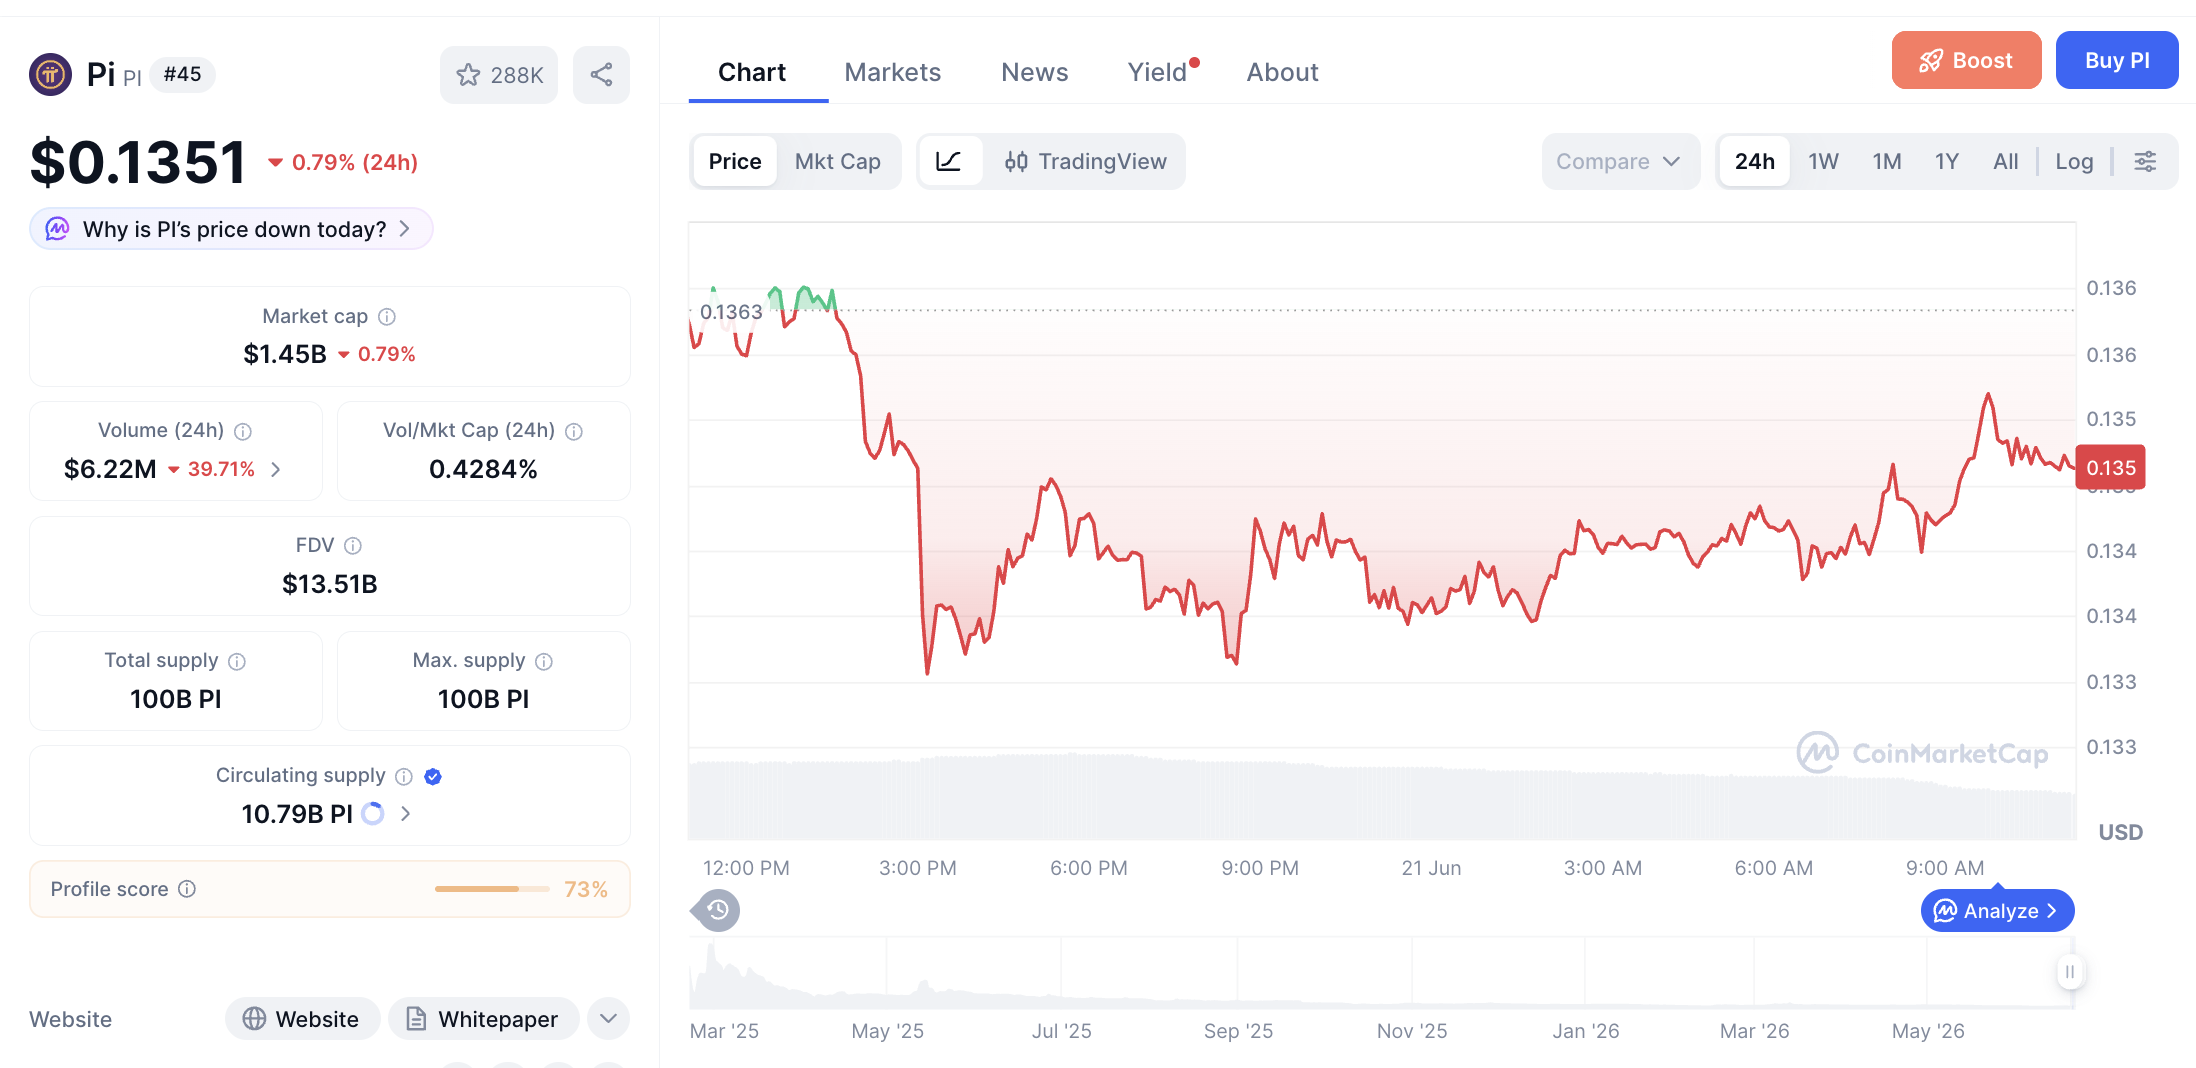Screen dimensions: 2196x1068
Task: Click the 0.135 current price chart label
Action: (2110, 467)
